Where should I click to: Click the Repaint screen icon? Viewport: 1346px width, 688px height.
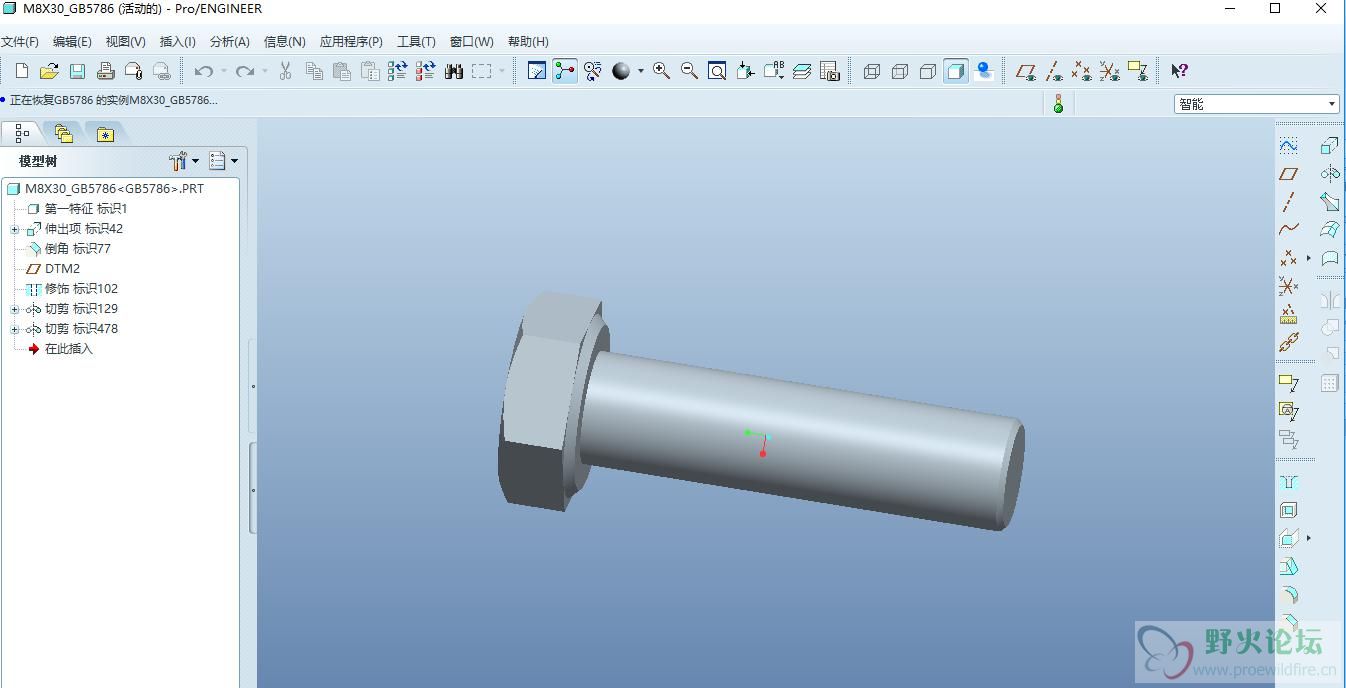[x=537, y=71]
